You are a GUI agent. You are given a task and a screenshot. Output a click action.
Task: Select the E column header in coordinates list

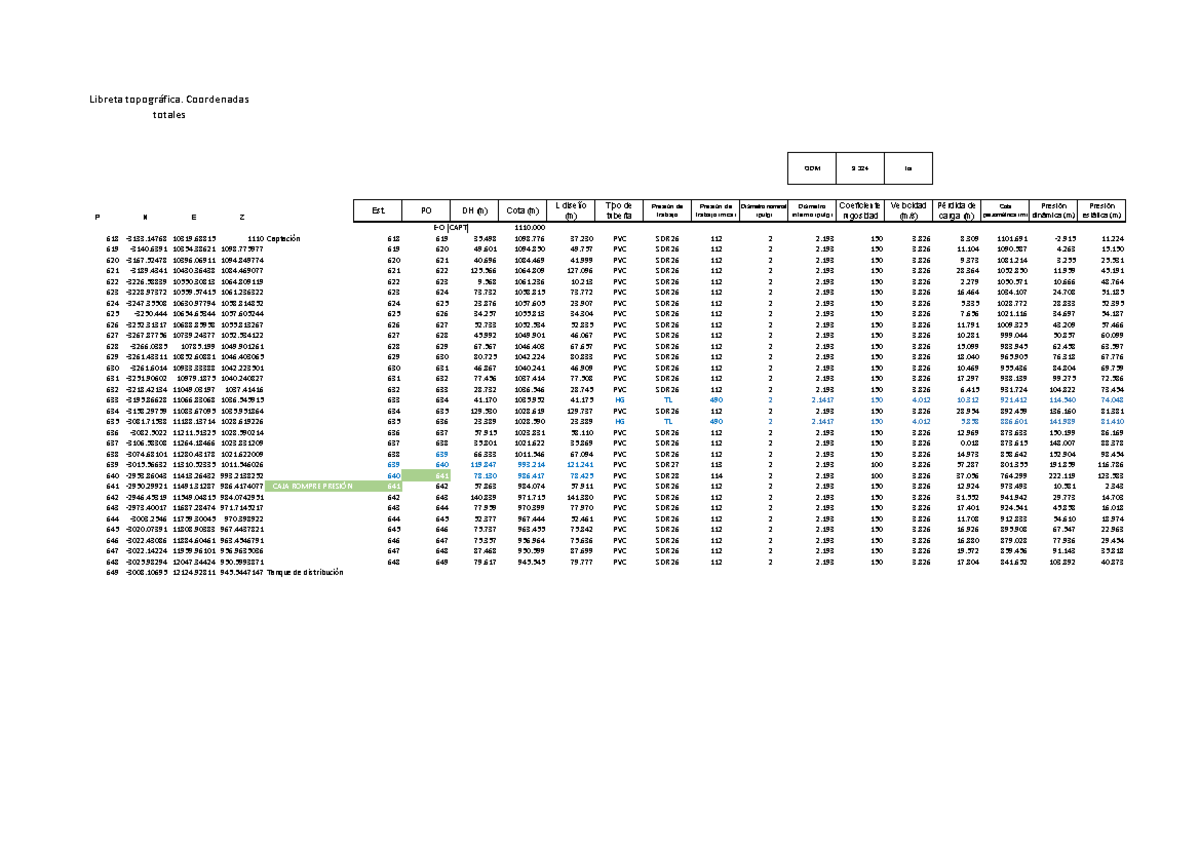(194, 218)
